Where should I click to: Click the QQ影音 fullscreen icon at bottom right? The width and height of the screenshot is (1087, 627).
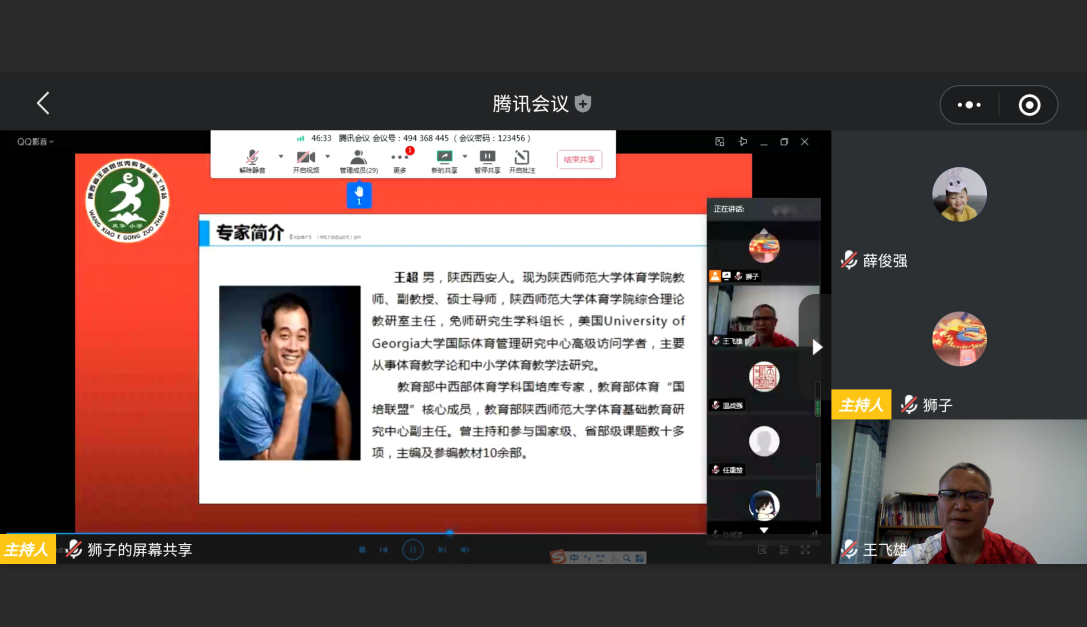click(x=806, y=550)
